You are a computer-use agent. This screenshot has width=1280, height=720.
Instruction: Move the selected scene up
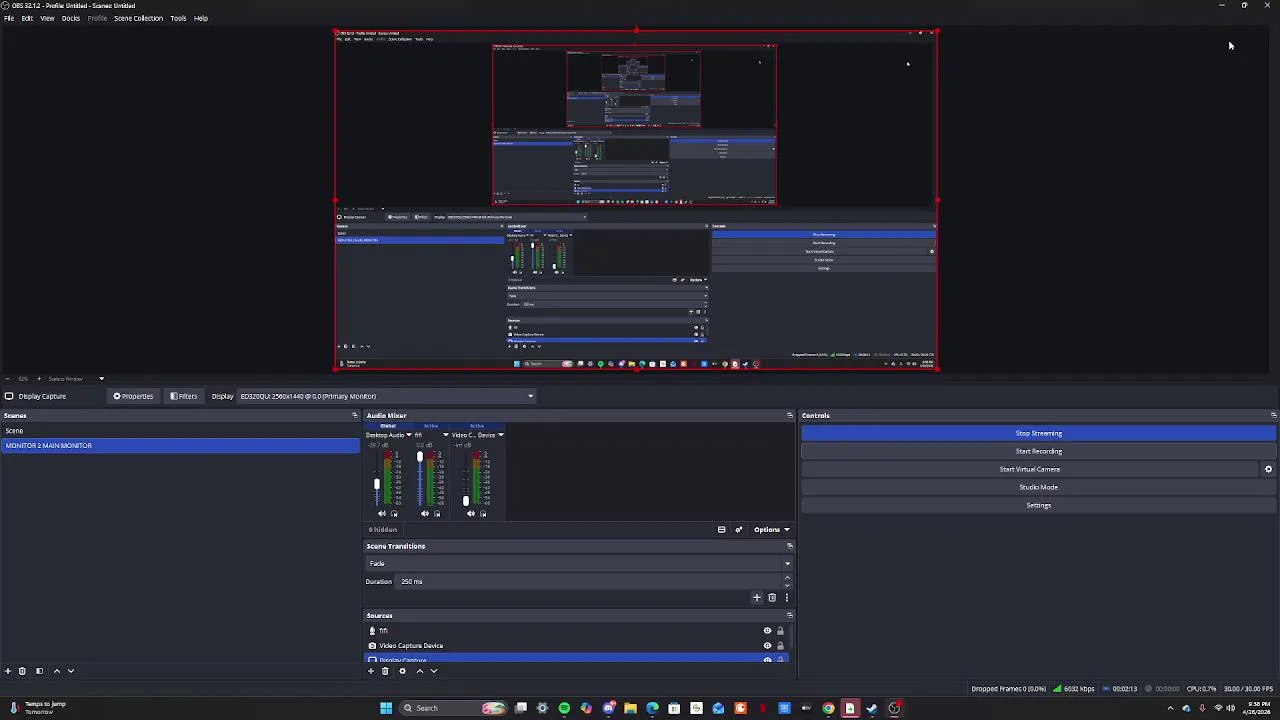pos(56,671)
